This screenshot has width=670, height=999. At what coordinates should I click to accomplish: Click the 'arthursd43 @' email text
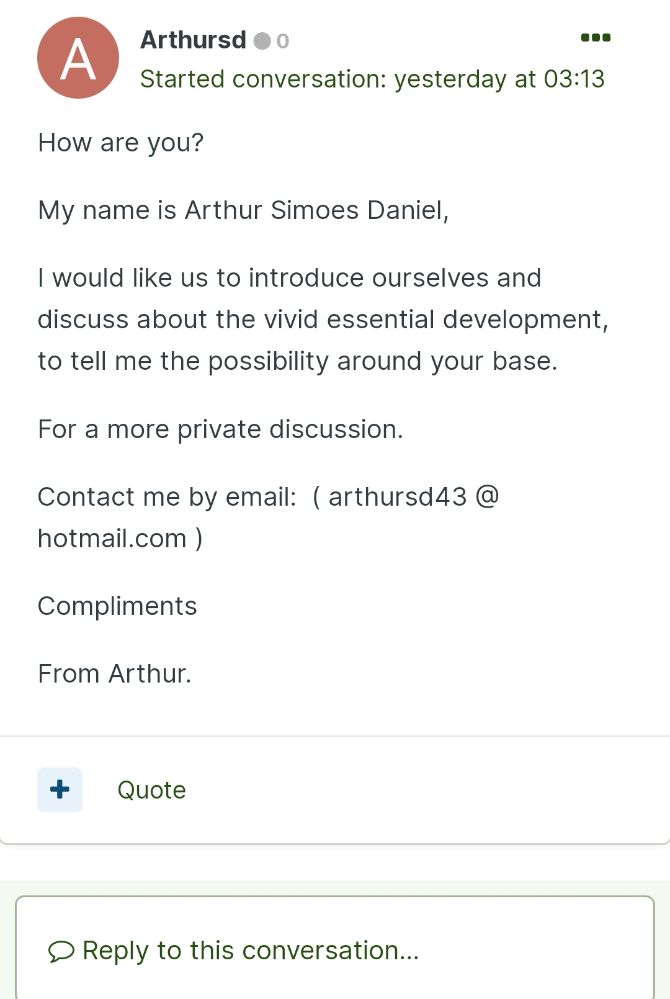[x=413, y=497]
